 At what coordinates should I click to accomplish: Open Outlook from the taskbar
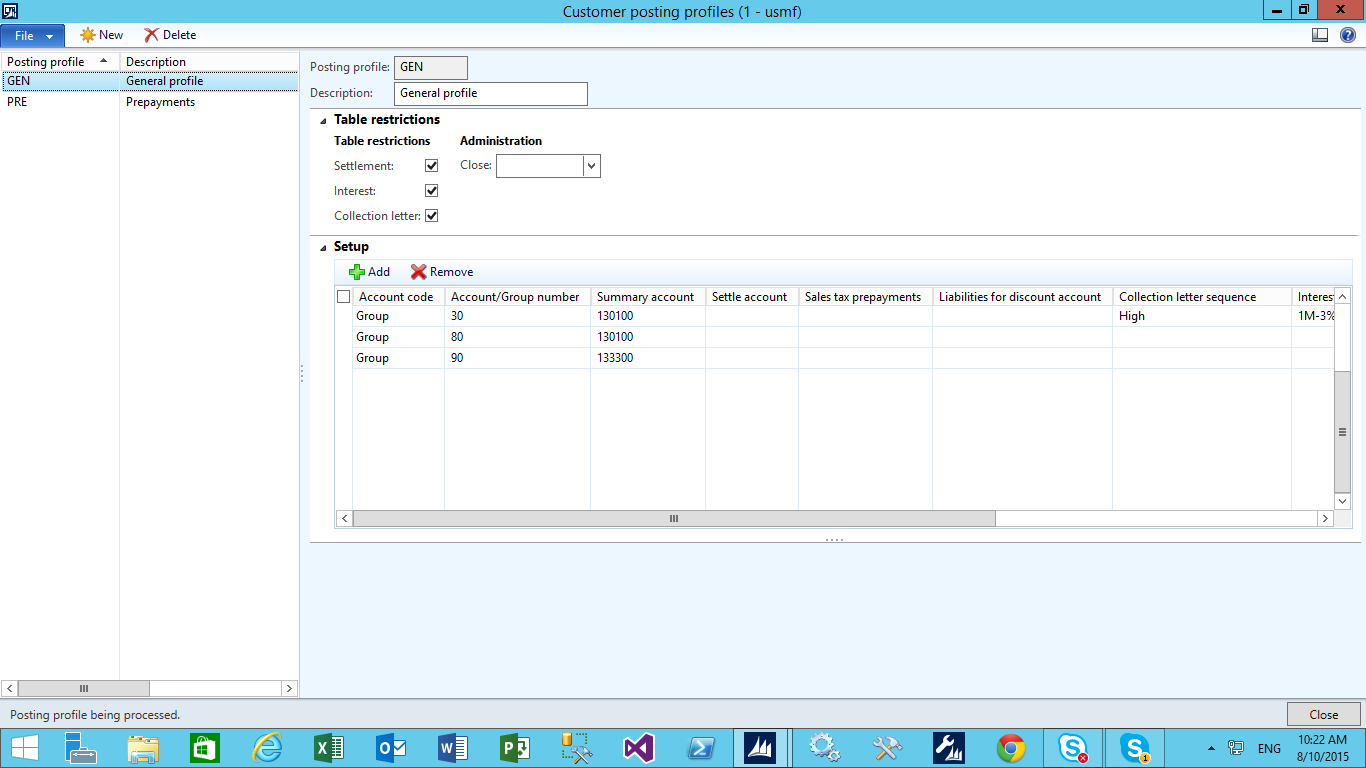[391, 748]
